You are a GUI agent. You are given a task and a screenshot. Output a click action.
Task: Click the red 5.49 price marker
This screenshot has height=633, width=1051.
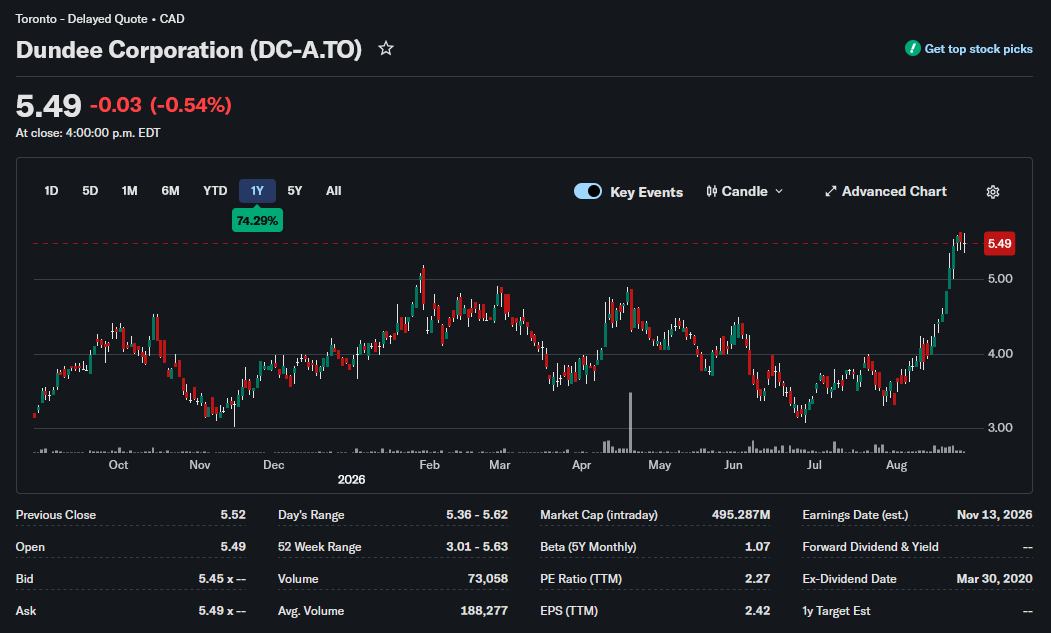tap(999, 243)
